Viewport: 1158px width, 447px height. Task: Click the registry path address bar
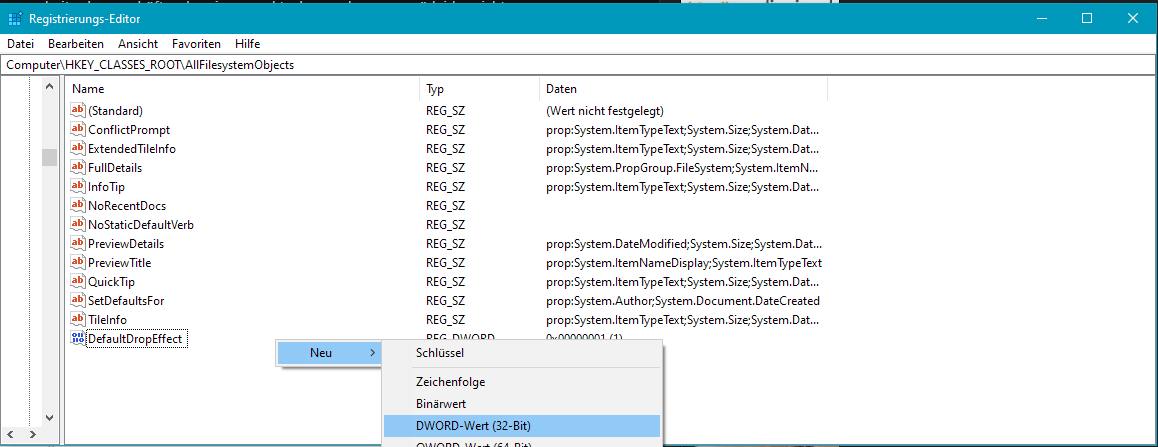coord(578,65)
